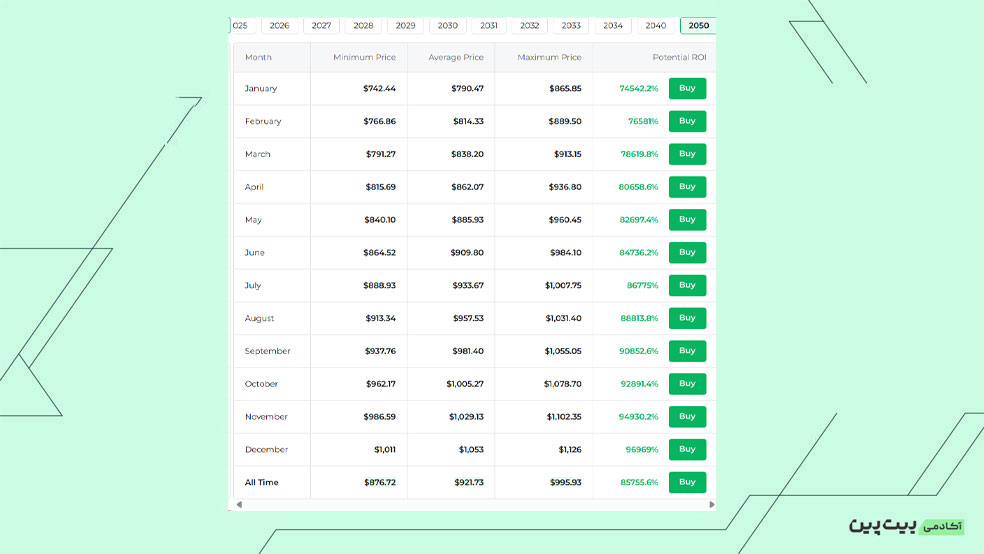Image resolution: width=984 pixels, height=554 pixels.
Task: Click Buy in the February row
Action: point(687,121)
